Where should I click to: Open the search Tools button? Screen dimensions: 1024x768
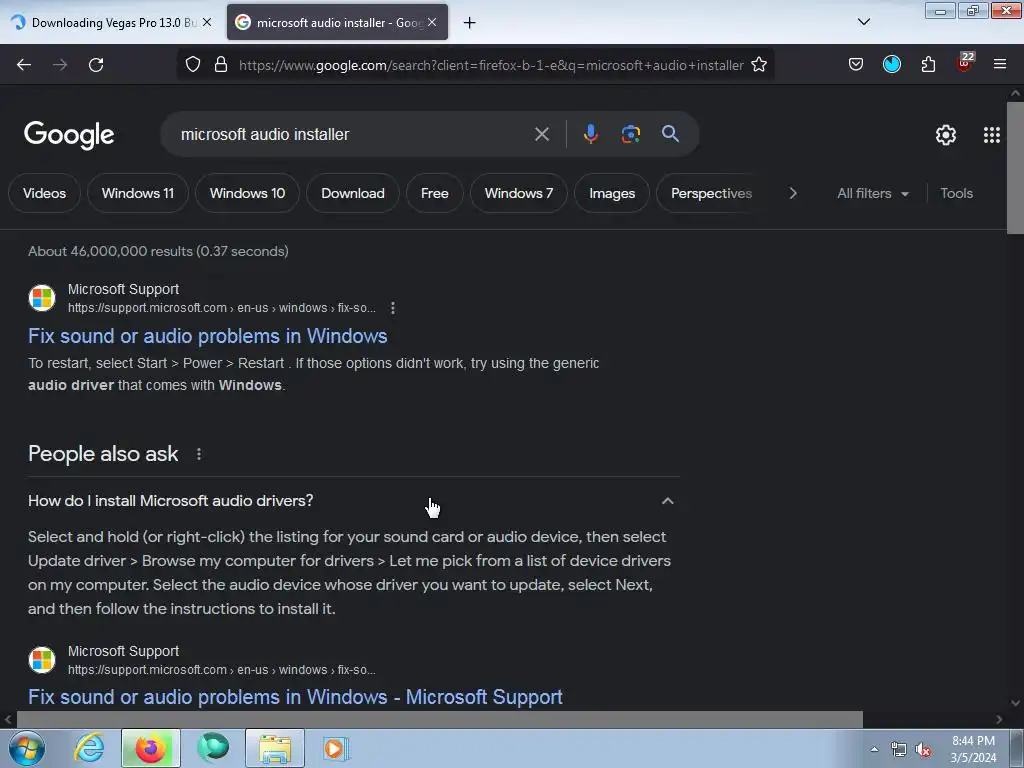[956, 193]
